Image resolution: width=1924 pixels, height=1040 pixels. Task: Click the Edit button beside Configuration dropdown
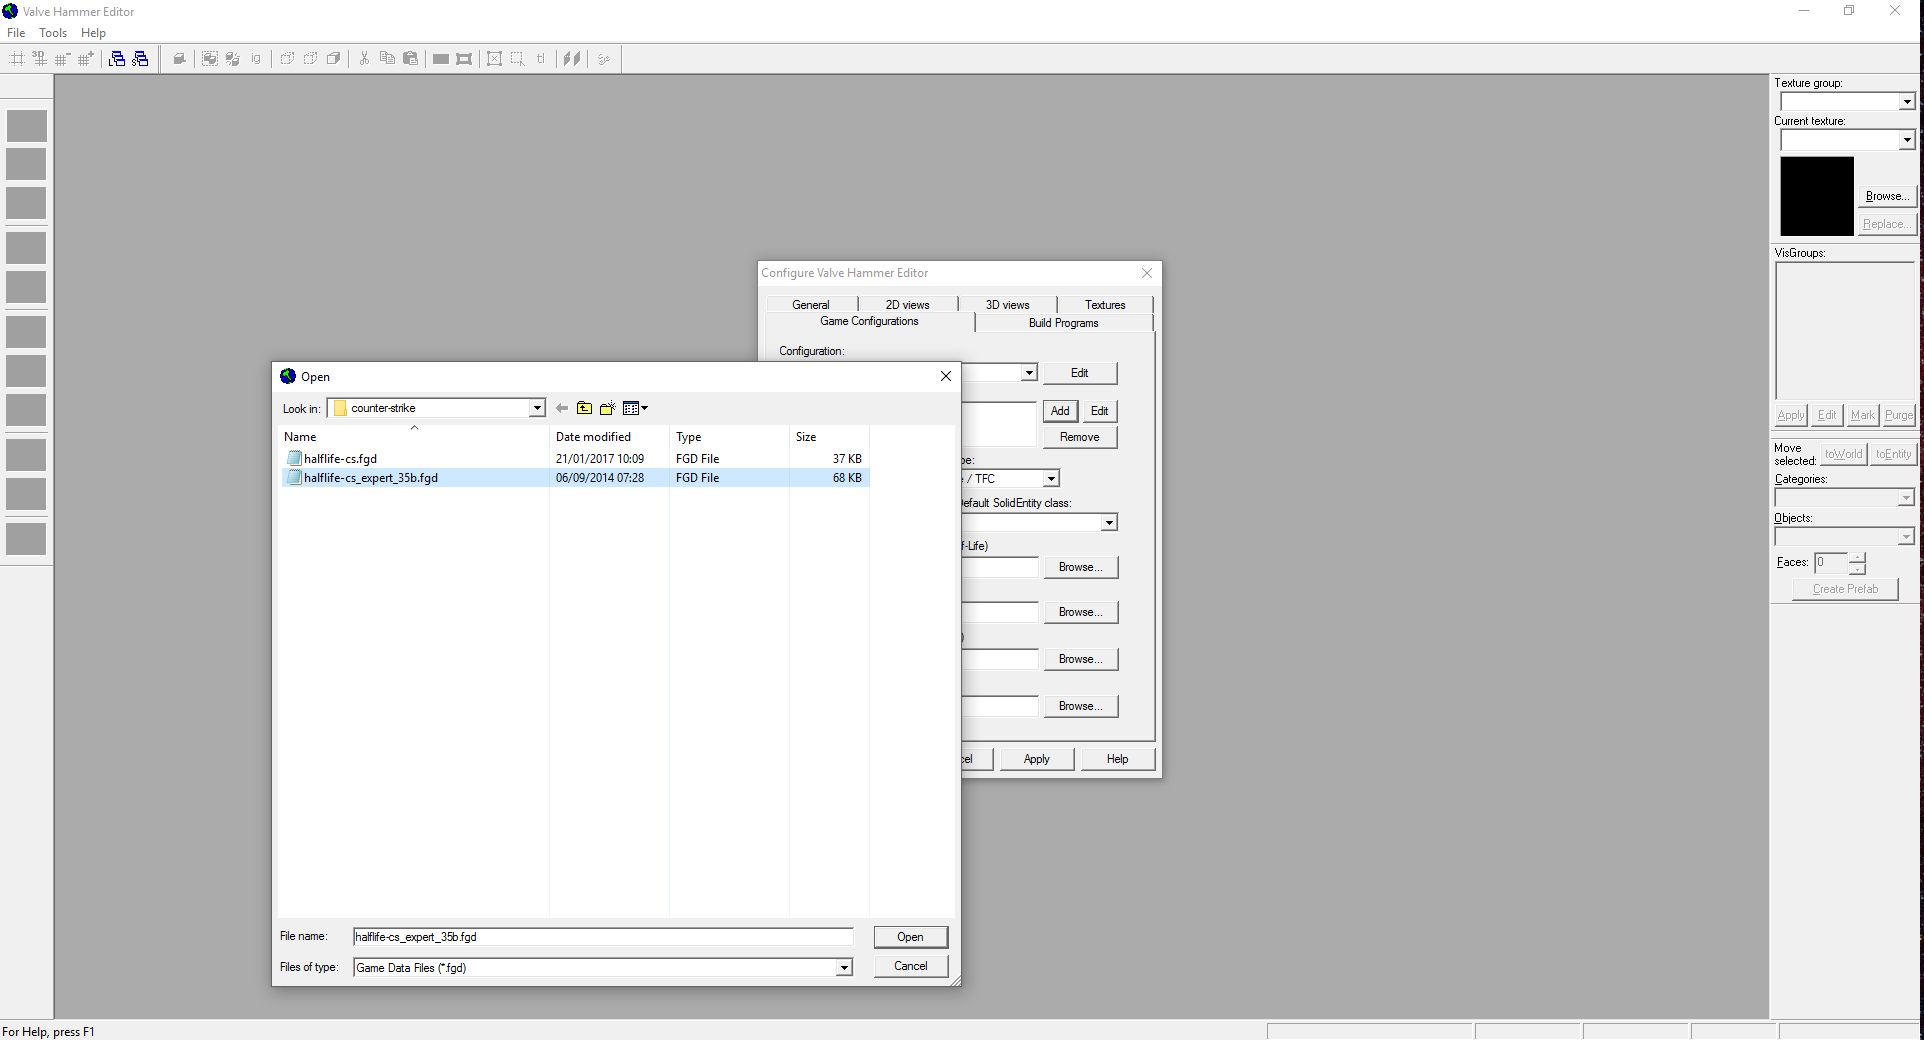click(x=1080, y=373)
